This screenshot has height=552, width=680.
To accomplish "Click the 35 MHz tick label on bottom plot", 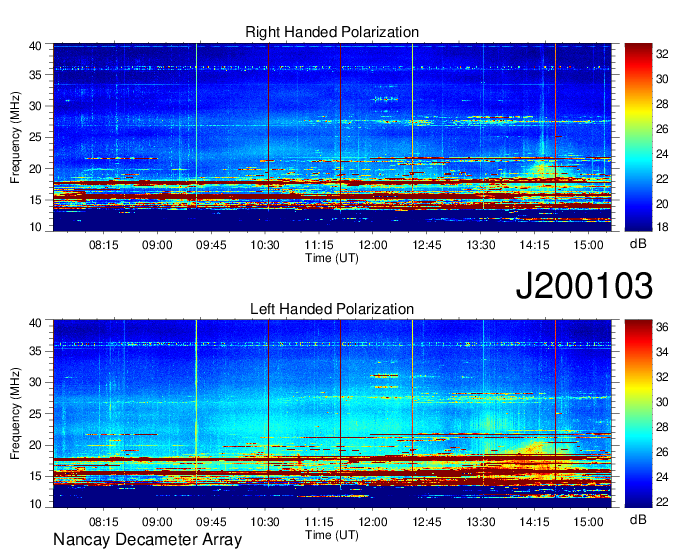I will (x=35, y=351).
